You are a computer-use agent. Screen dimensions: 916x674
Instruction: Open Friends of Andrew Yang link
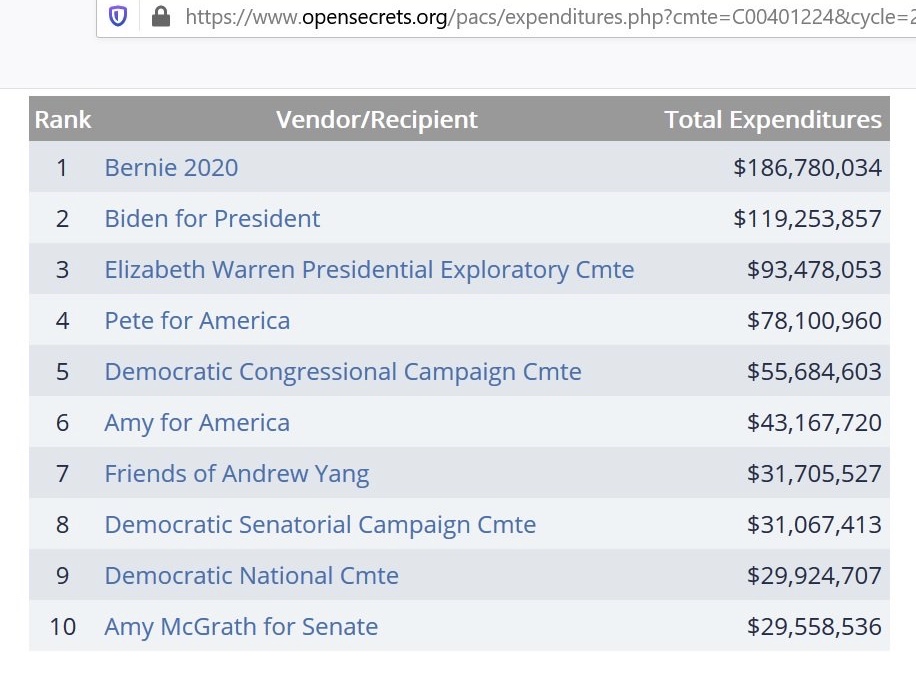pos(237,473)
